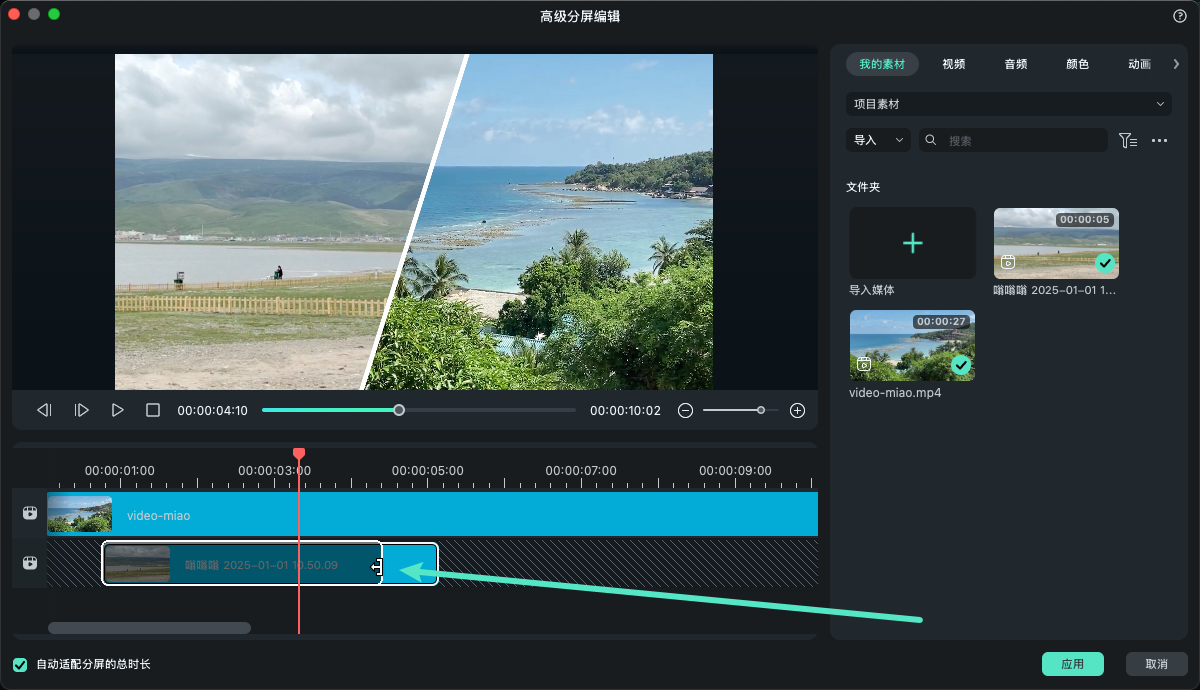The width and height of the screenshot is (1200, 690).
Task: Select the video-miao.mp4 thumbnail
Action: (x=912, y=345)
